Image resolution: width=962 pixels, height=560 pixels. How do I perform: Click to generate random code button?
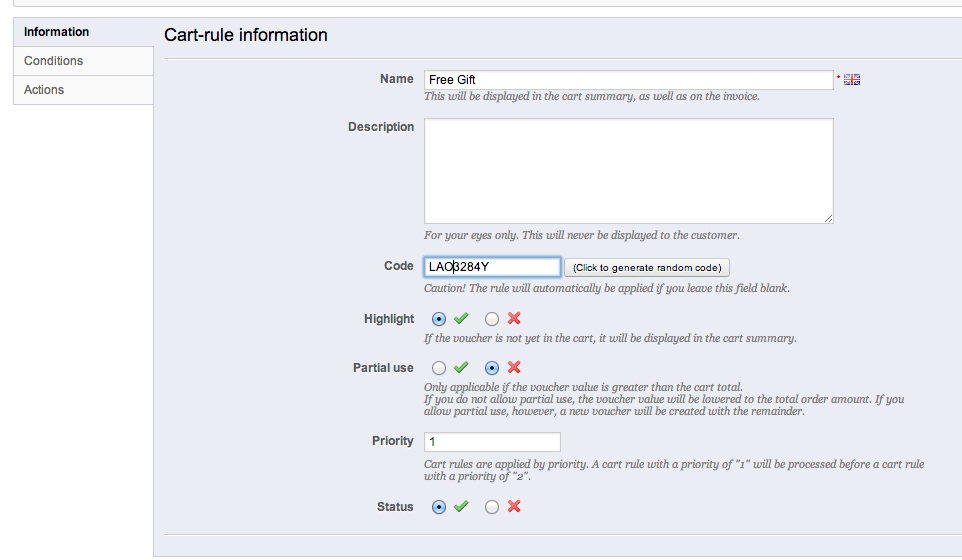click(647, 268)
